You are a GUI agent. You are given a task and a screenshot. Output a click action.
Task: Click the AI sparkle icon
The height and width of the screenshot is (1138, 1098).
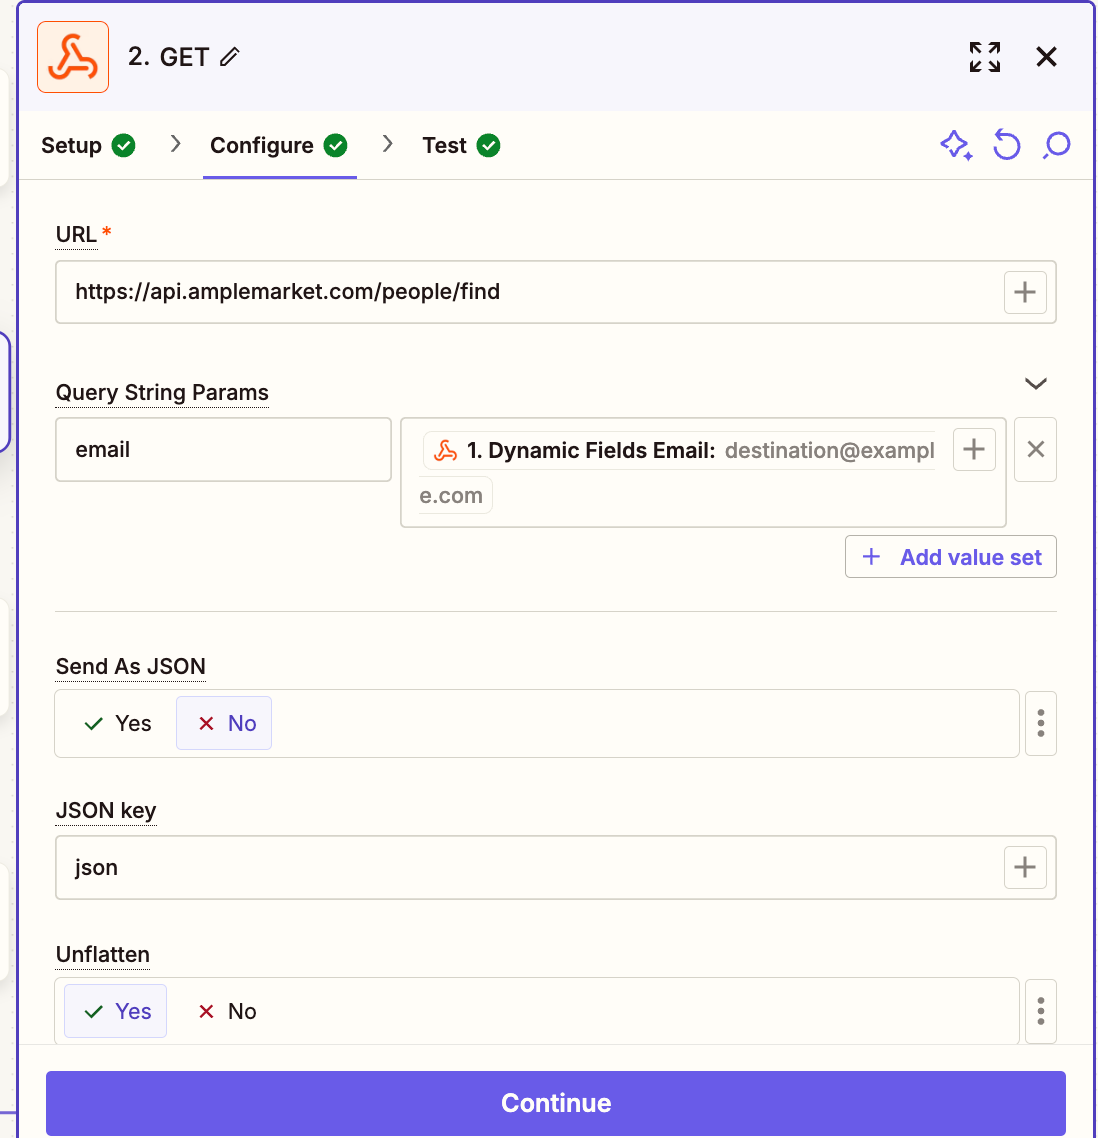point(956,146)
